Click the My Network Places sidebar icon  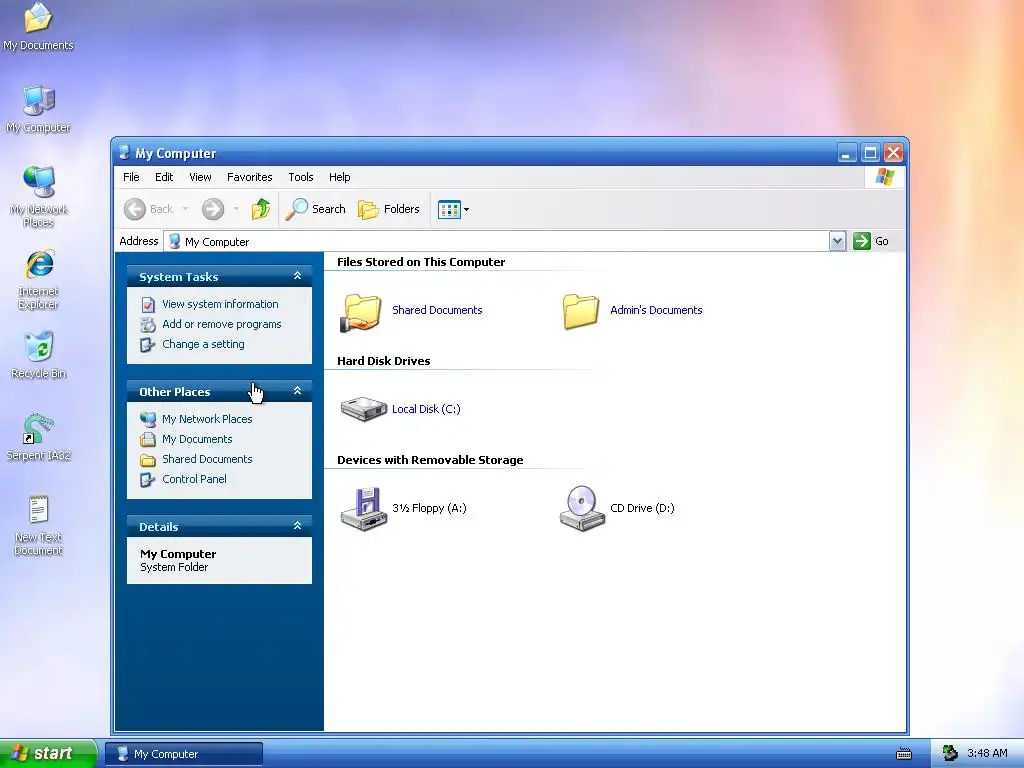148,419
